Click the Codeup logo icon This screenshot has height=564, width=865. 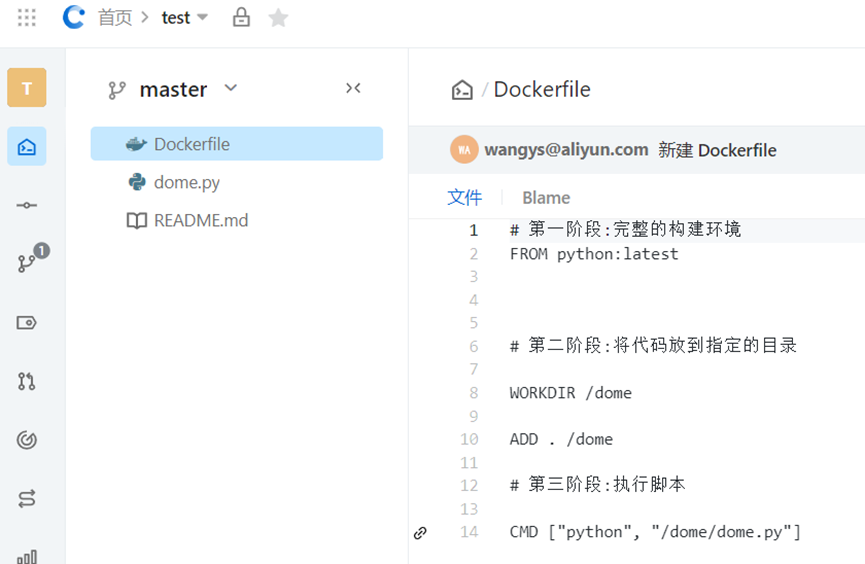point(73,17)
